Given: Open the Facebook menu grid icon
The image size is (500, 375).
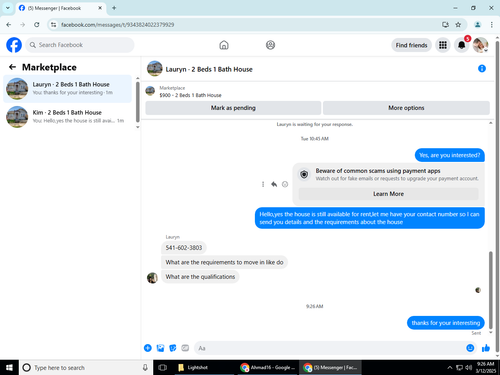Looking at the screenshot, I should (x=443, y=45).
